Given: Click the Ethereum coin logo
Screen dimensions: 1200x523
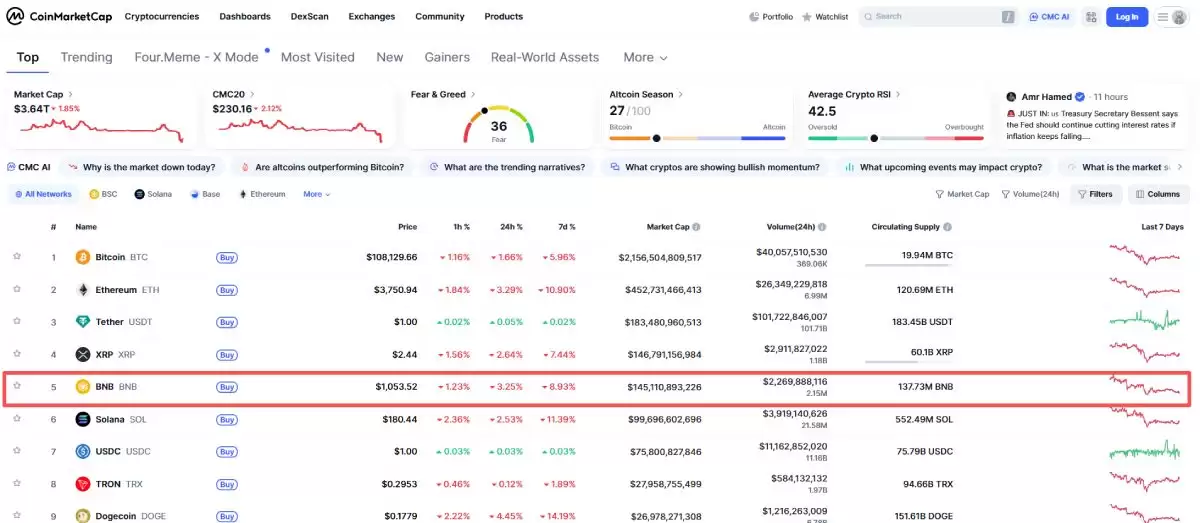Looking at the screenshot, I should click(x=83, y=290).
